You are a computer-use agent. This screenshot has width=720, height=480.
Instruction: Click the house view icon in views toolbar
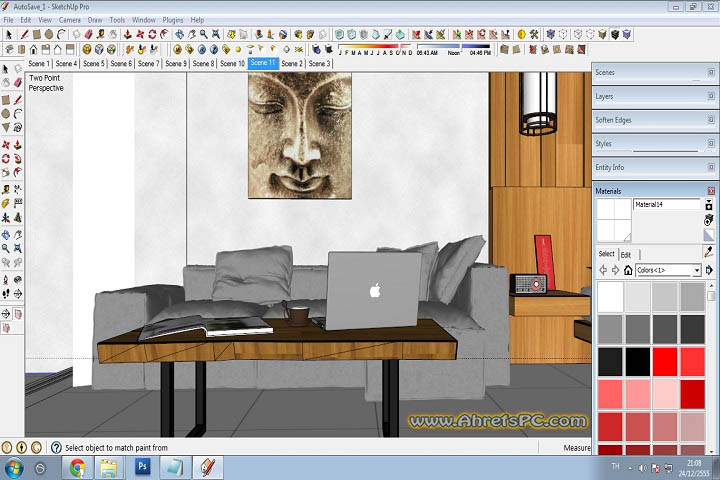tap(34, 49)
